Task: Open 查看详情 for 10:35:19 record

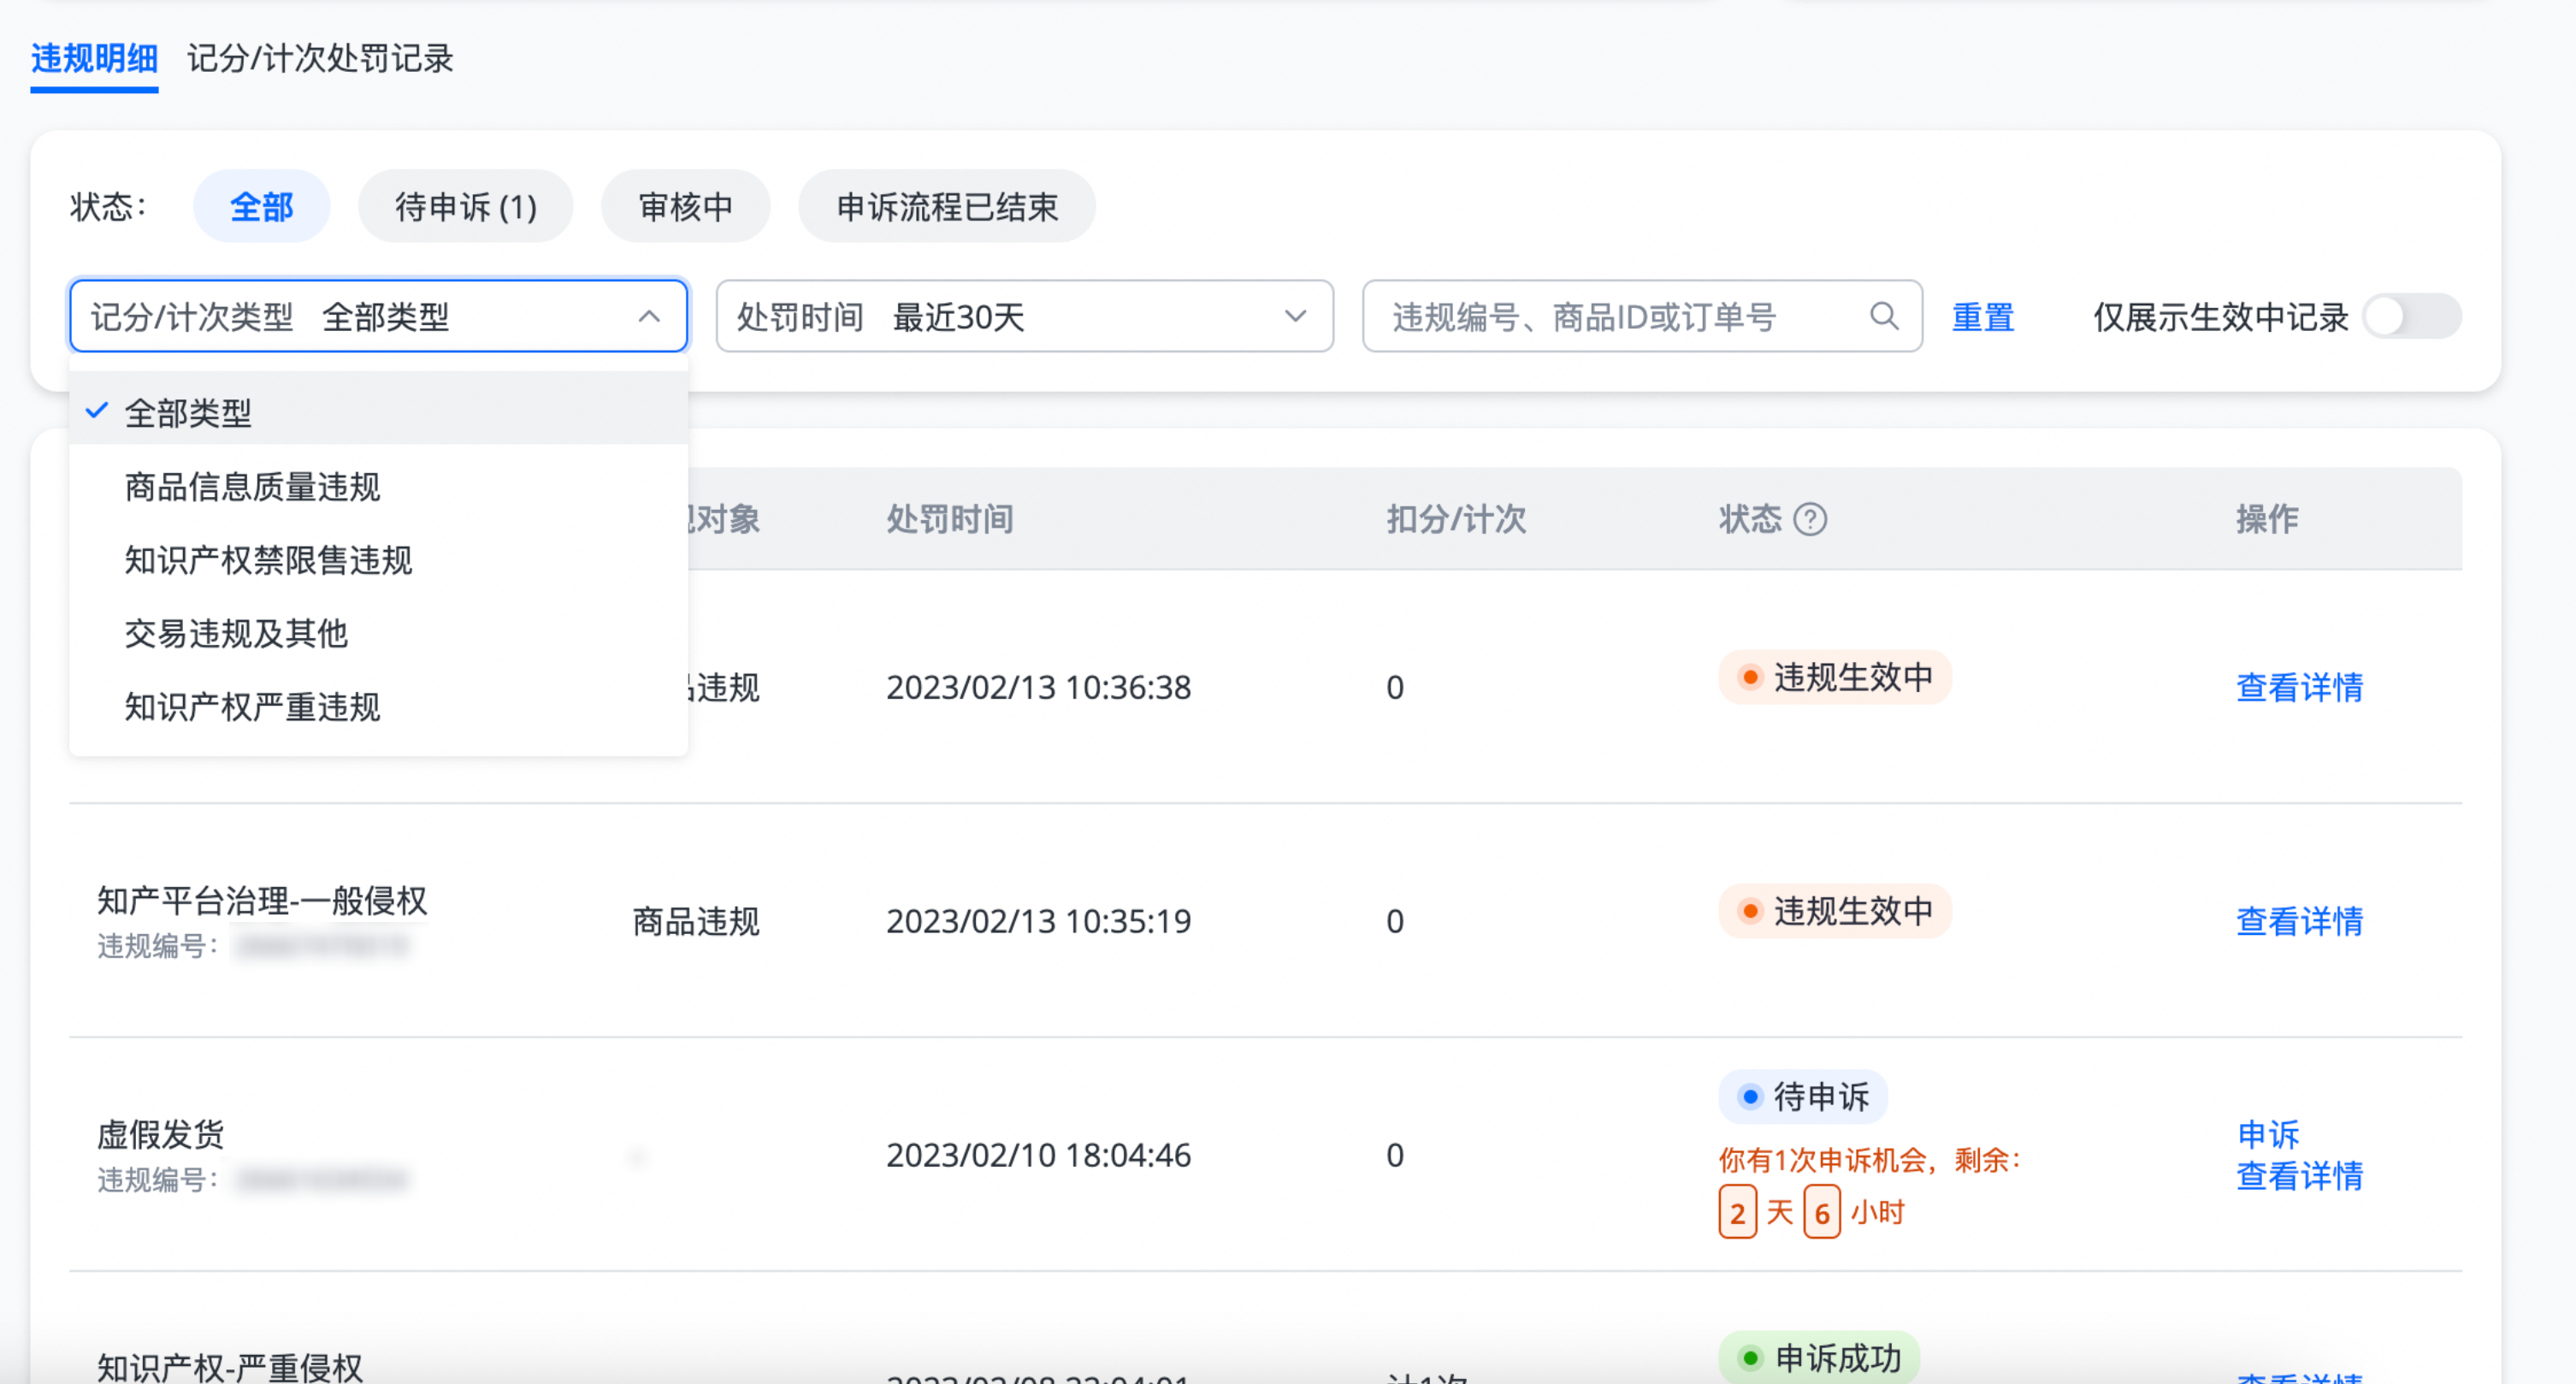Action: [x=2299, y=920]
